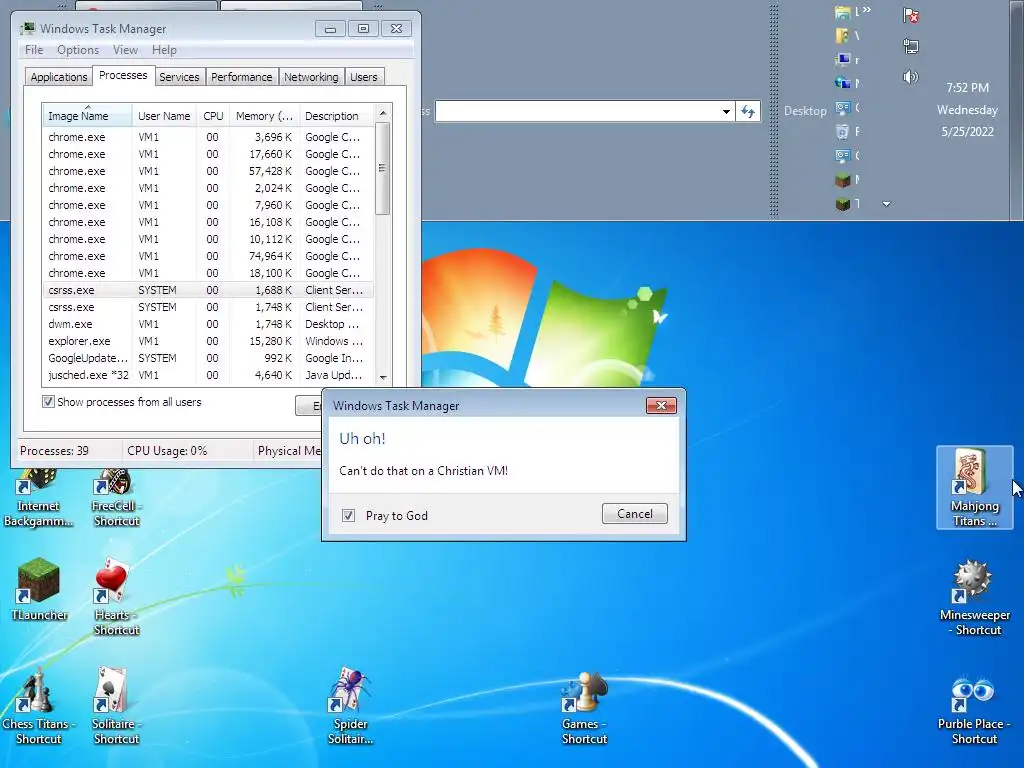Open the Solitaire shortcut icon

(116, 707)
